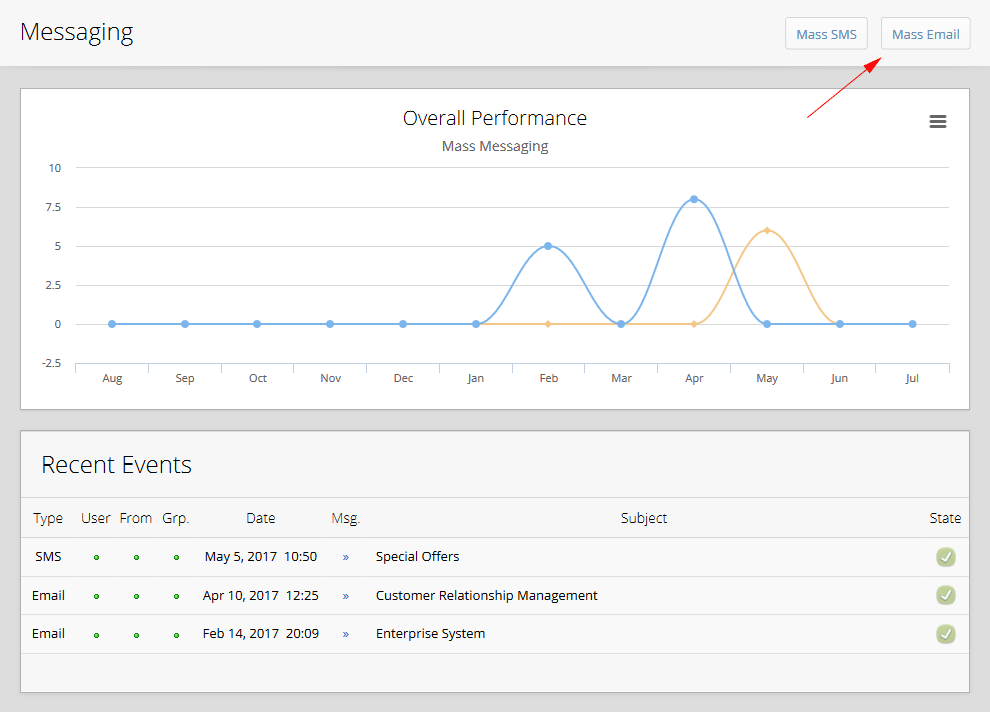Toggle the User status dot on the SMS row
990x712 pixels.
(x=96, y=558)
